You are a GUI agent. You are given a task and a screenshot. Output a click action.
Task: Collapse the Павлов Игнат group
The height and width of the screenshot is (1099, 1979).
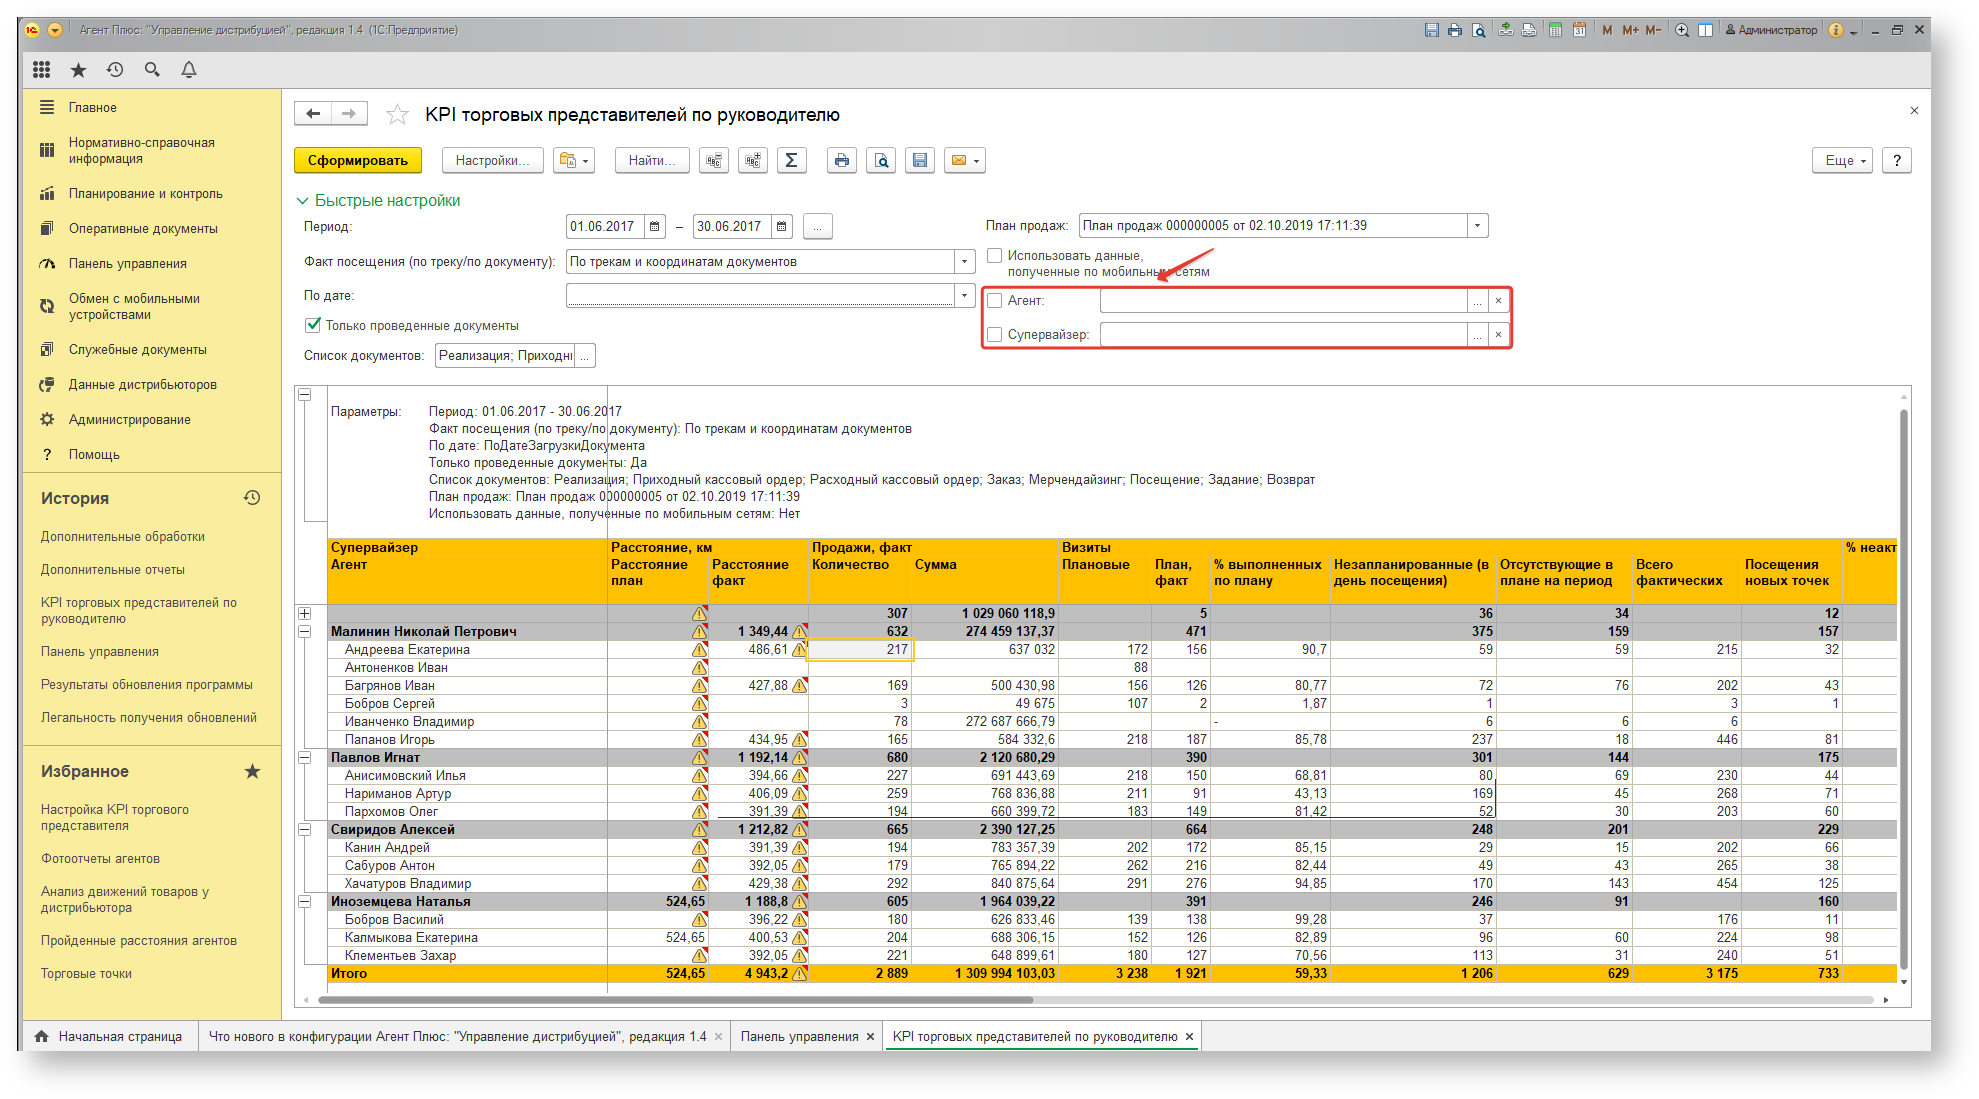point(305,757)
